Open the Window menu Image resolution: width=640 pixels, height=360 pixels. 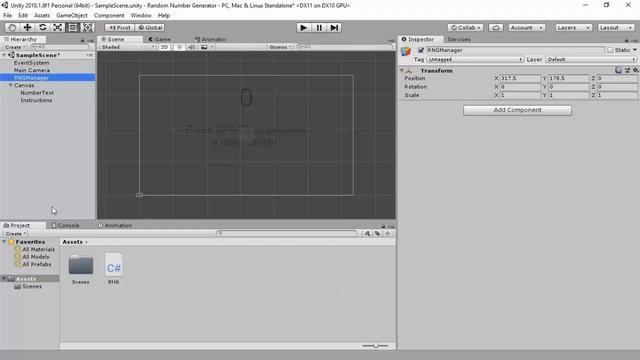point(141,16)
